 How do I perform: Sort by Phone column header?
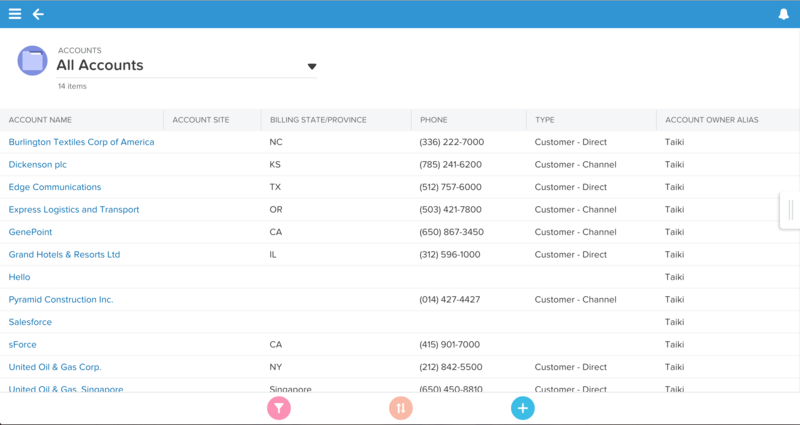[434, 120]
